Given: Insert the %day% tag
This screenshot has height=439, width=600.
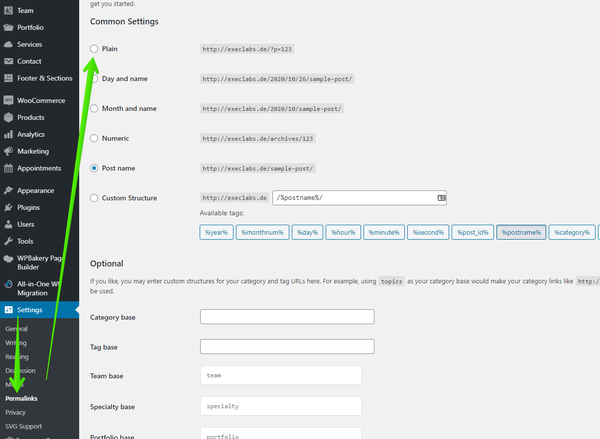Looking at the screenshot, I should 307,232.
